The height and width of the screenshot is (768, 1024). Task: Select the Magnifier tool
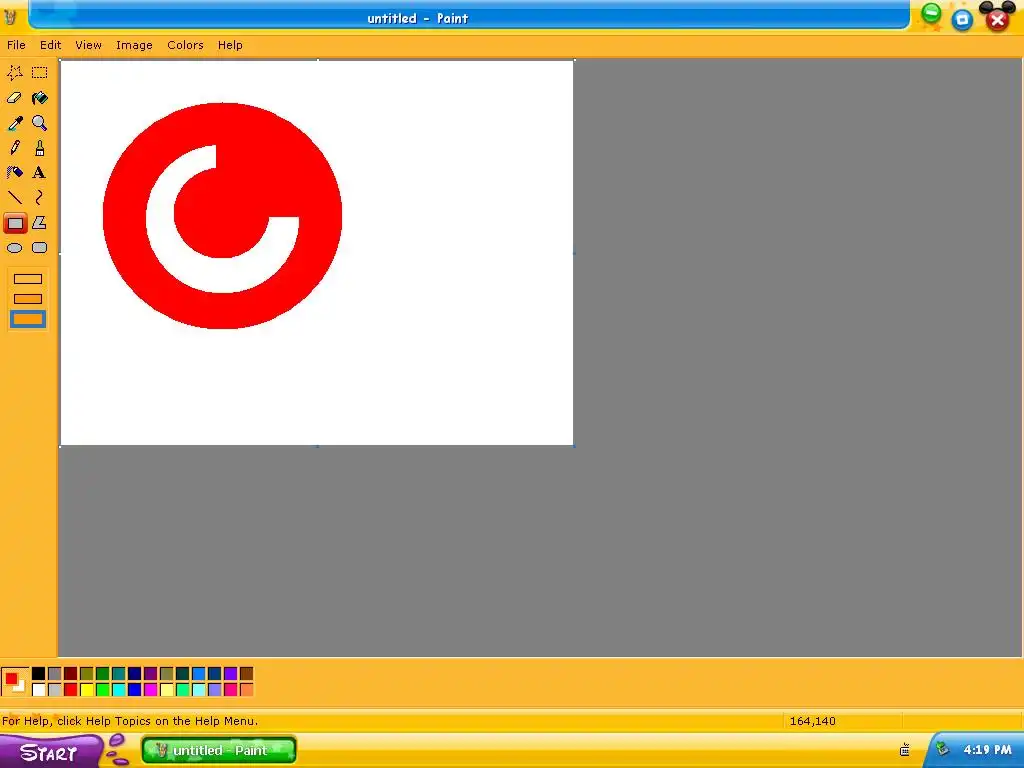40,123
